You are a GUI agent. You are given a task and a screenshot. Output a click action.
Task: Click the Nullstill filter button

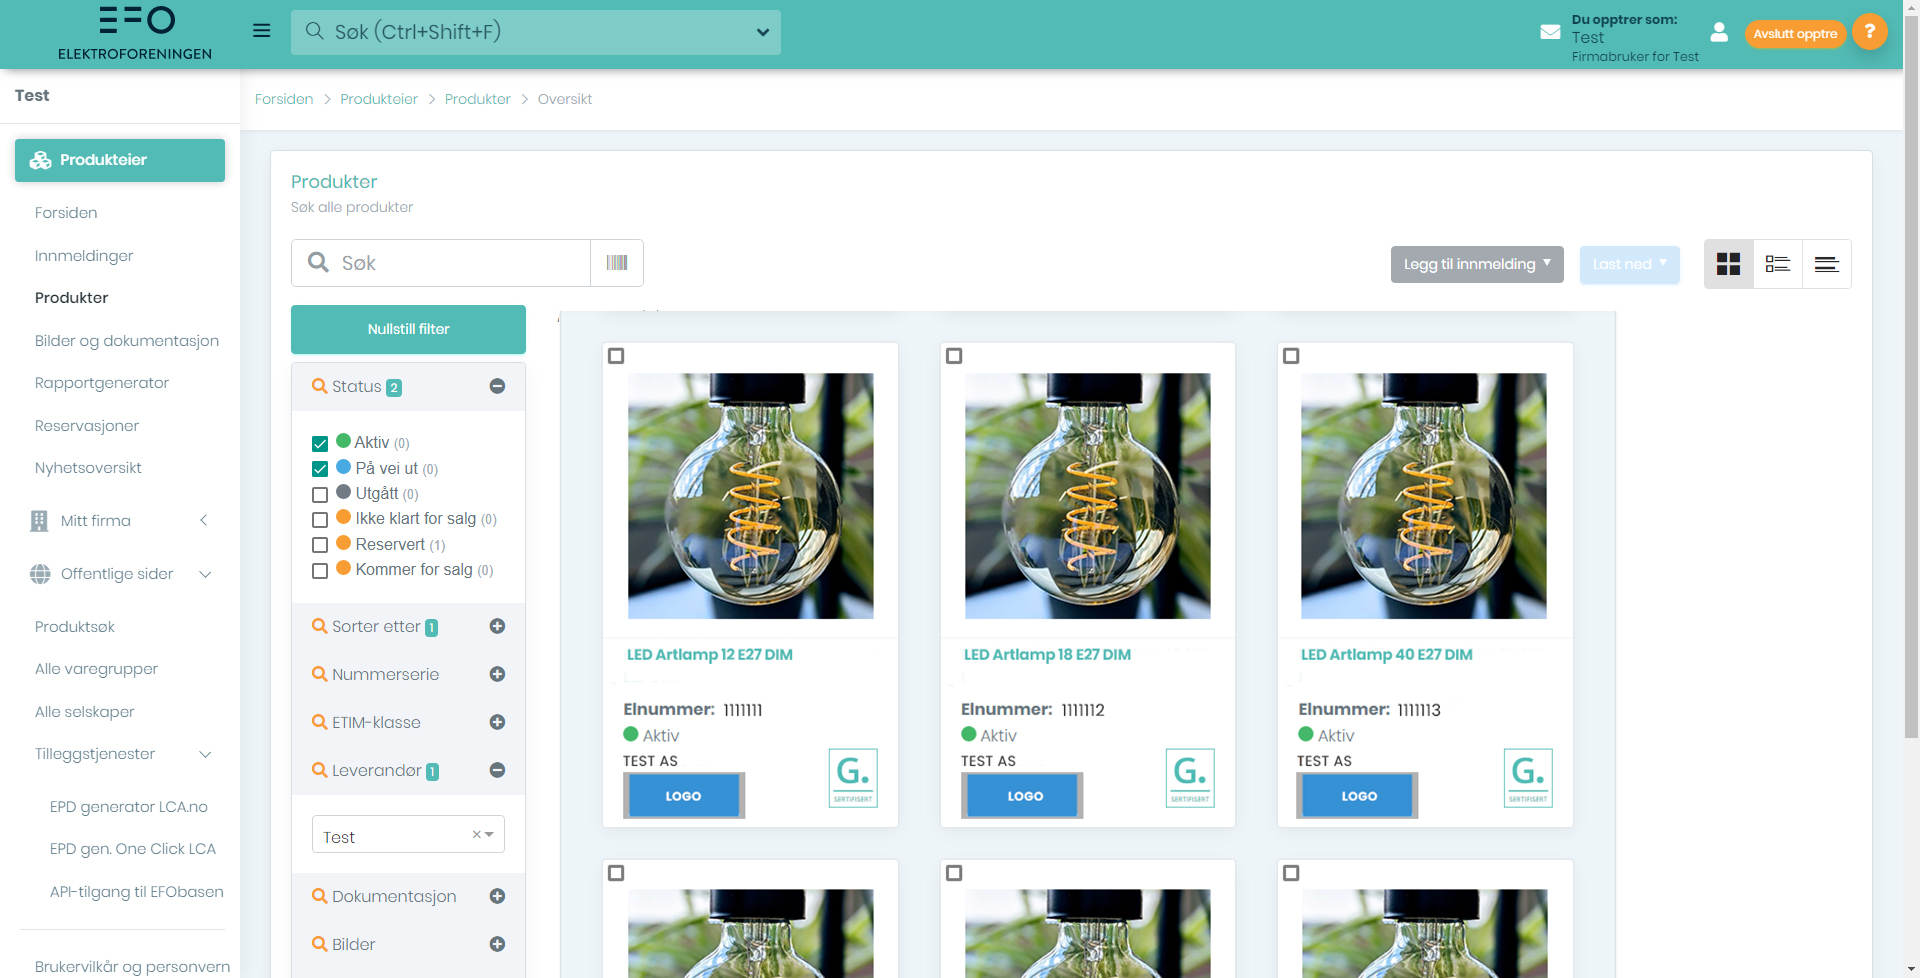pos(408,329)
